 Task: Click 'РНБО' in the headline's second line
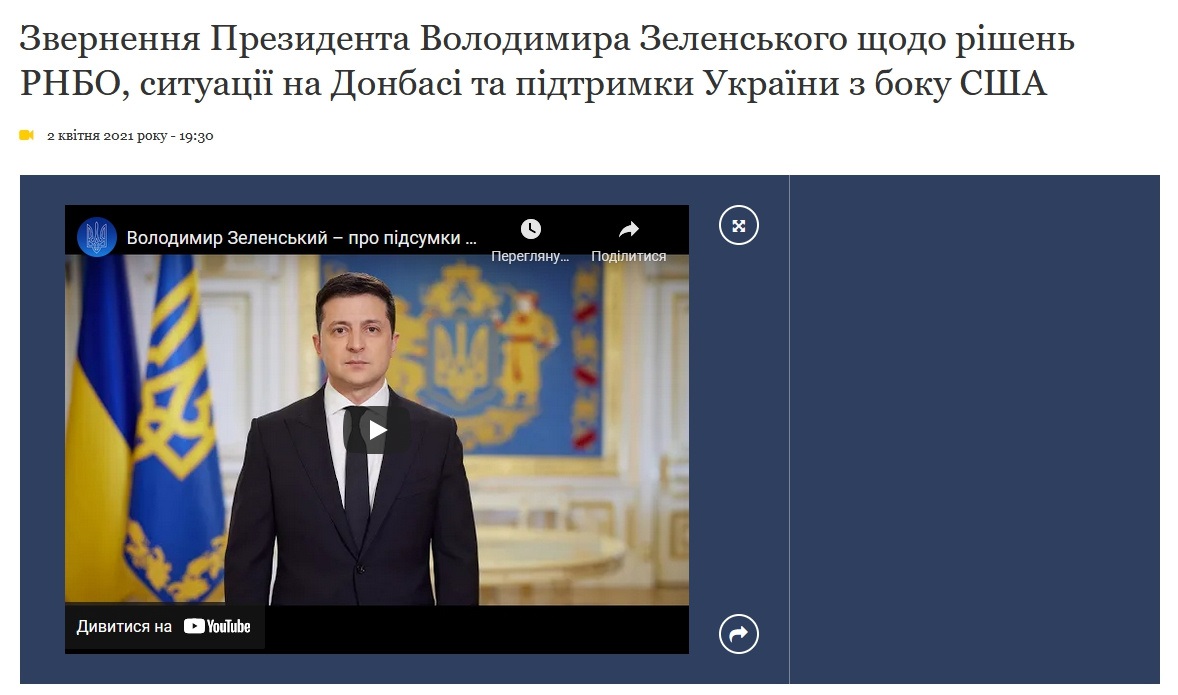click(70, 83)
